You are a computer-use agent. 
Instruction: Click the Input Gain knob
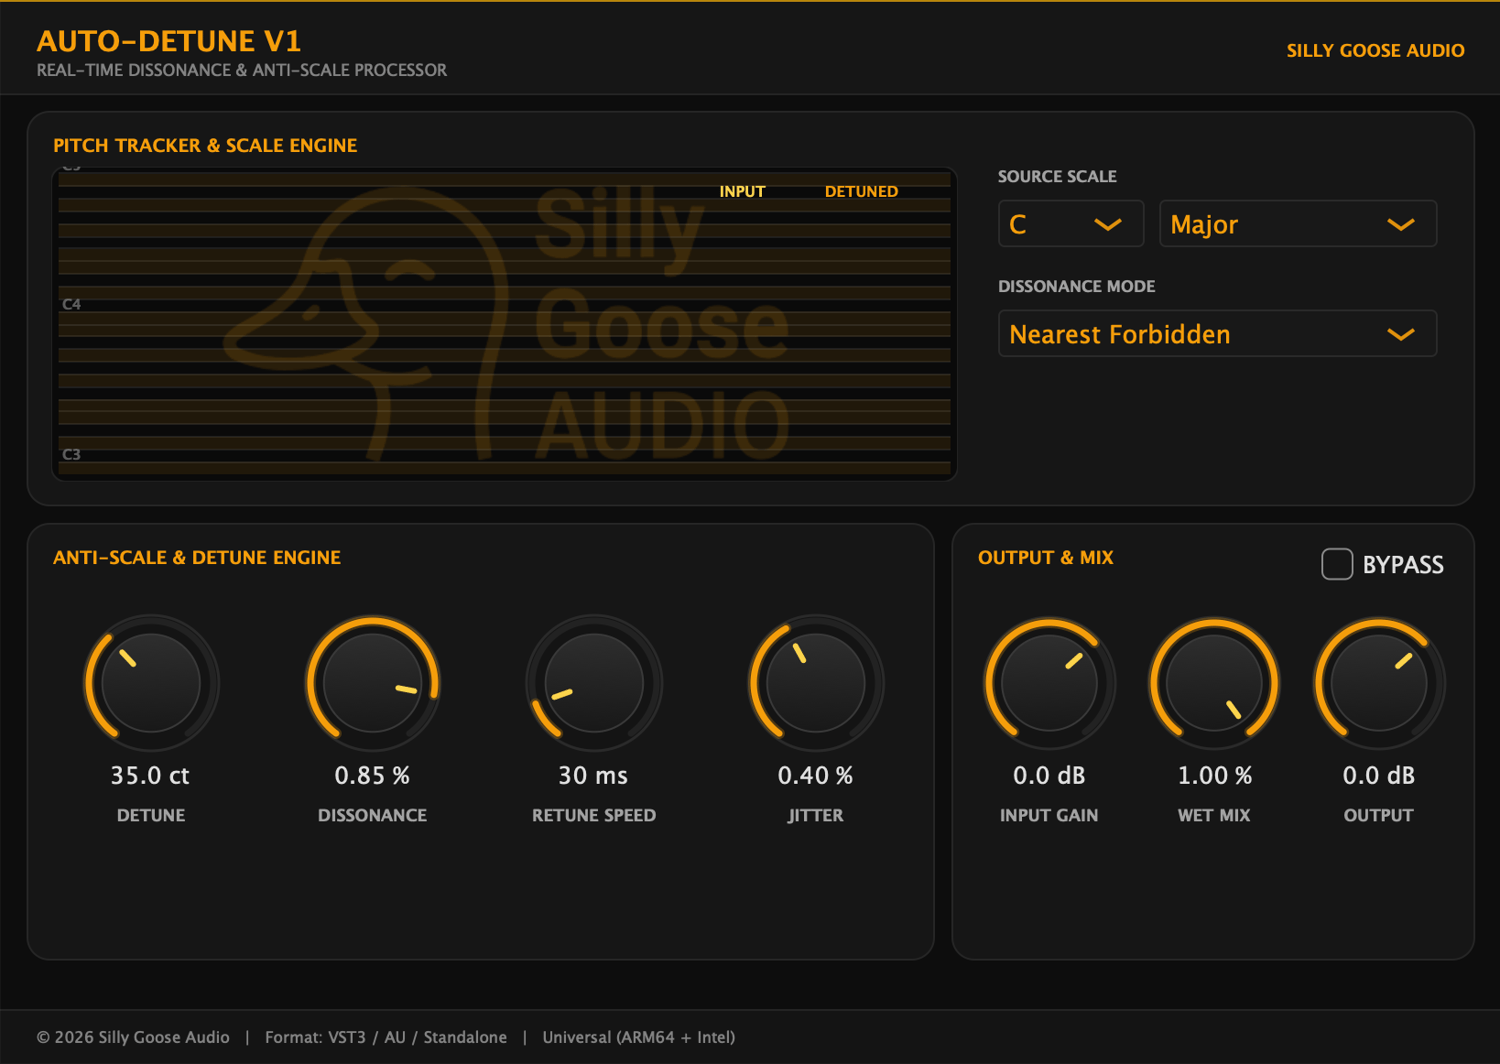click(1049, 683)
